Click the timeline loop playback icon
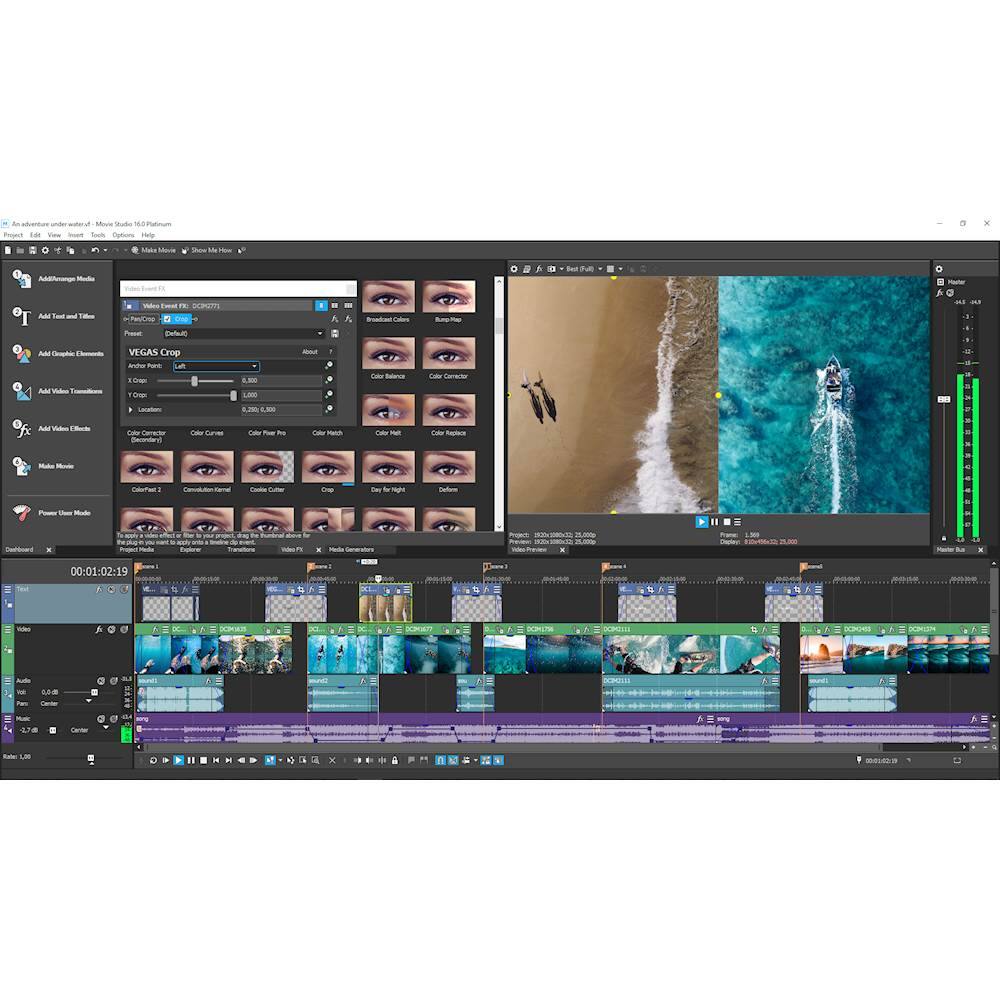This screenshot has width=1000, height=1000. point(153,761)
